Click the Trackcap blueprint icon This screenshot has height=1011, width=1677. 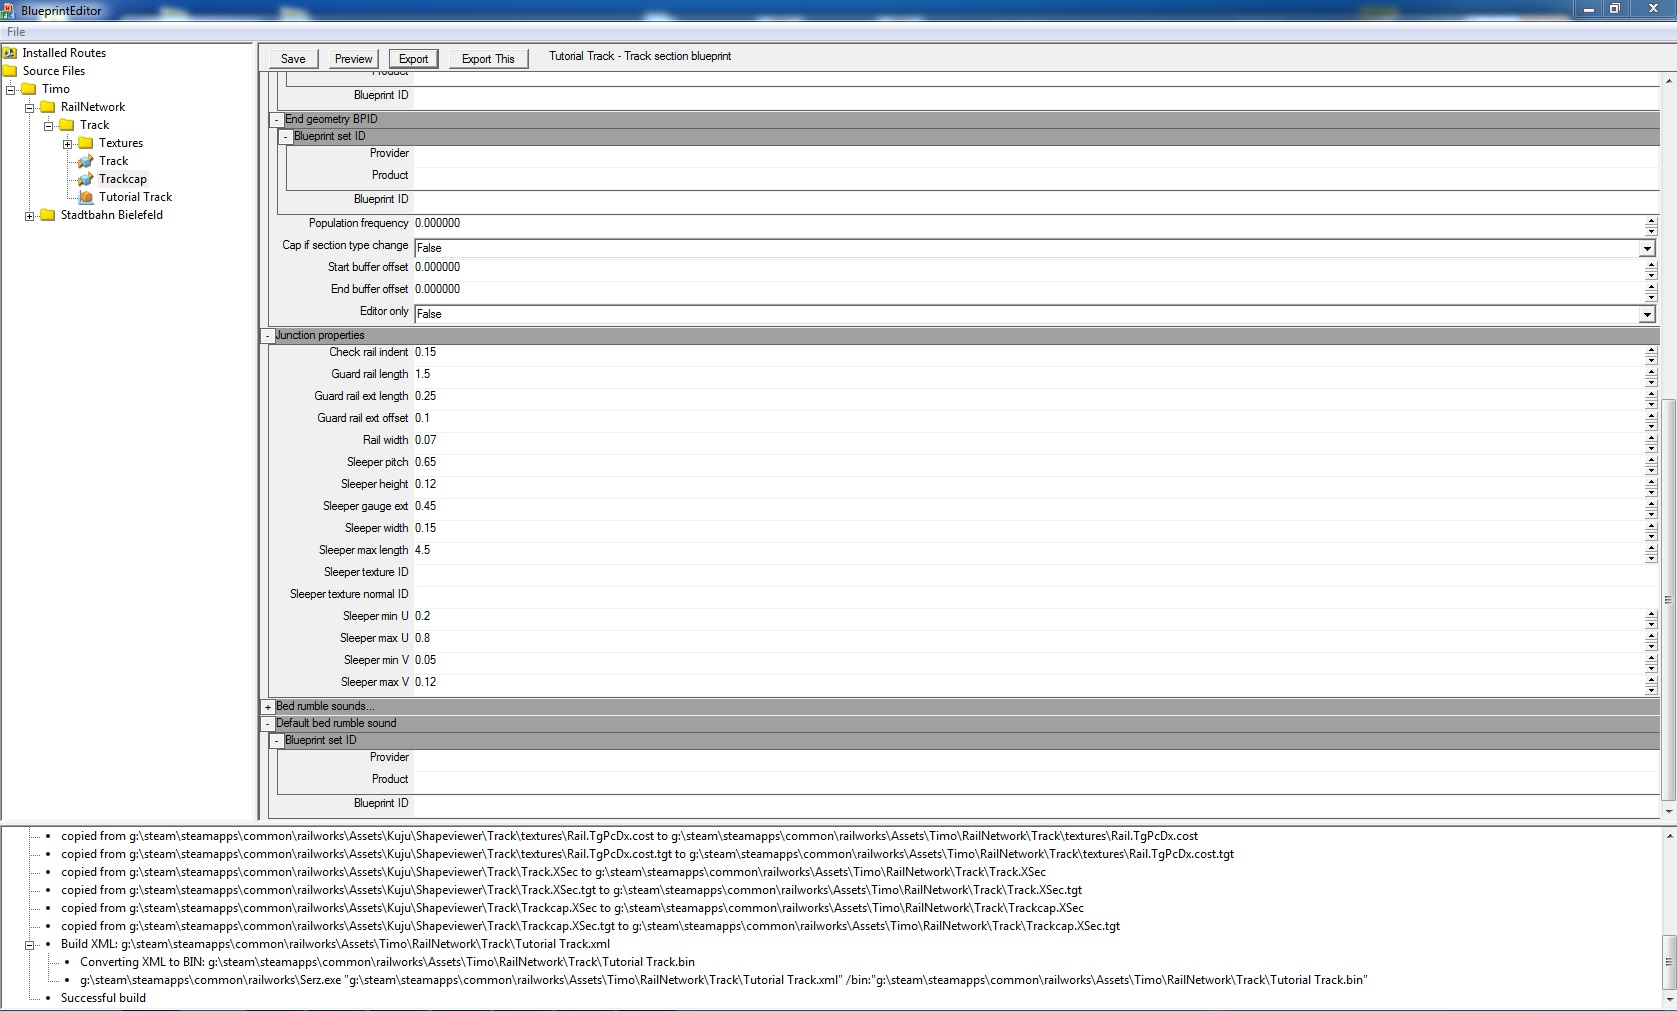tap(86, 179)
